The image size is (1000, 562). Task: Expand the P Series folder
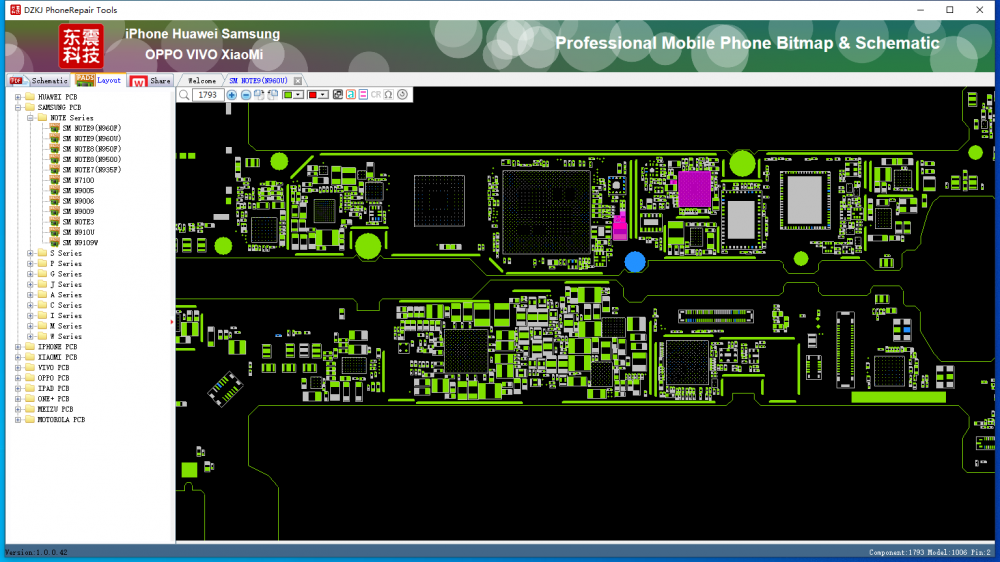click(x=30, y=263)
